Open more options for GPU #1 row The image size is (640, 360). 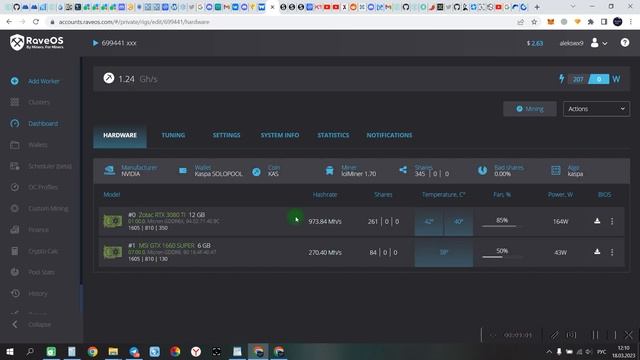pyautogui.click(x=612, y=252)
